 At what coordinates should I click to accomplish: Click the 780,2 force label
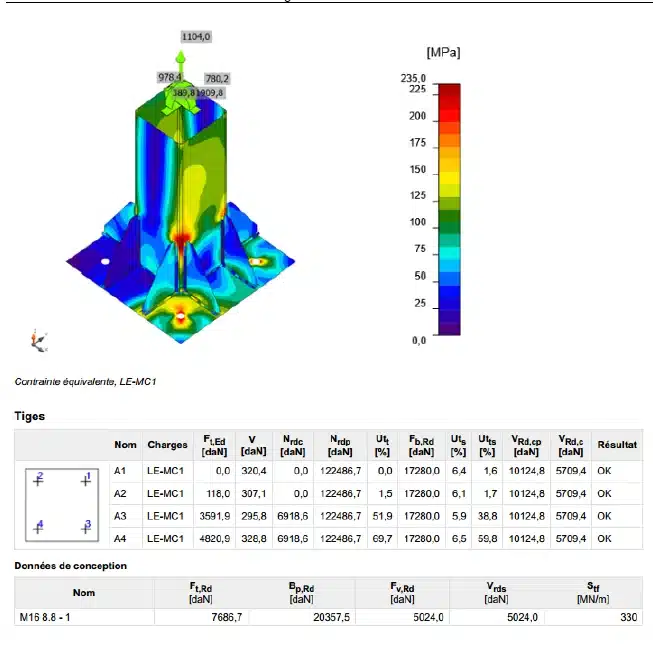point(217,78)
